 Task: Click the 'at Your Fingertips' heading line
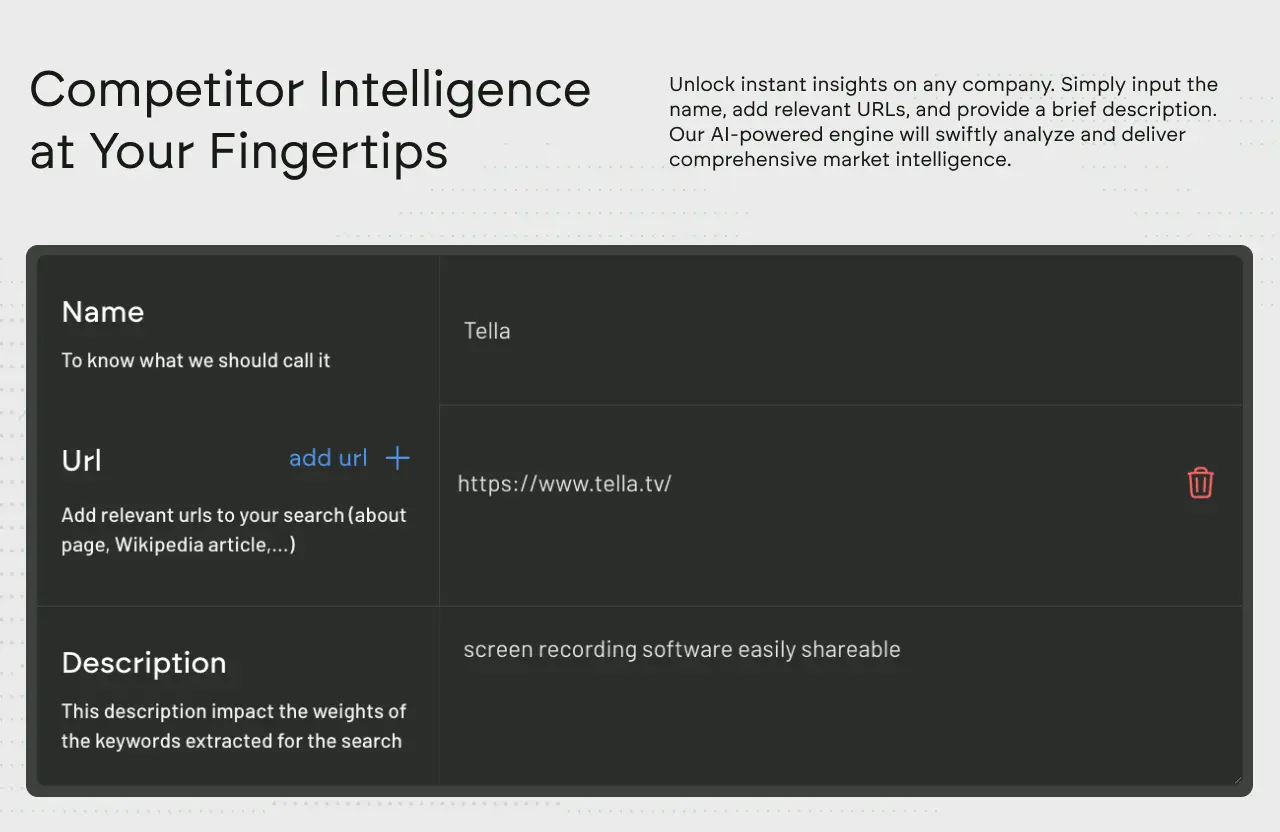point(239,151)
